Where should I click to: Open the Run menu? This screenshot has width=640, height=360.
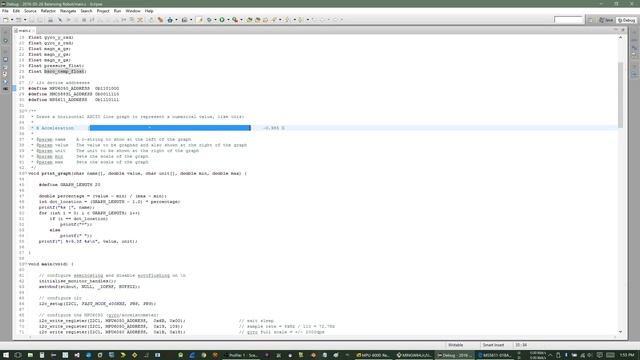pyautogui.click(x=118, y=11)
